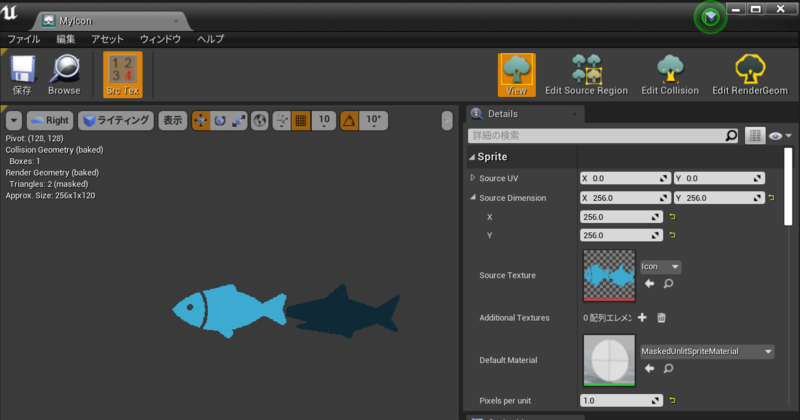800x420 pixels.
Task: Open 表示 show flags menu
Action: point(172,121)
